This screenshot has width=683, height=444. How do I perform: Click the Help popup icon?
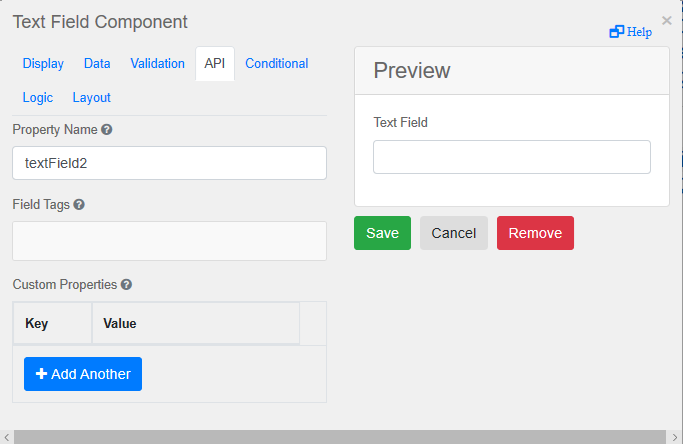coord(616,32)
